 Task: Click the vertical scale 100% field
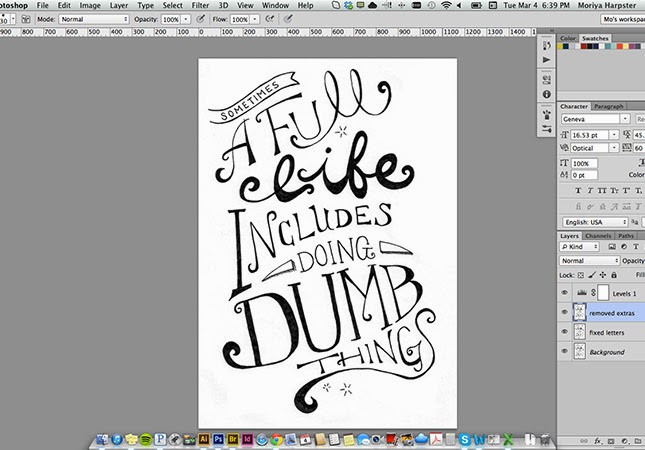[584, 163]
